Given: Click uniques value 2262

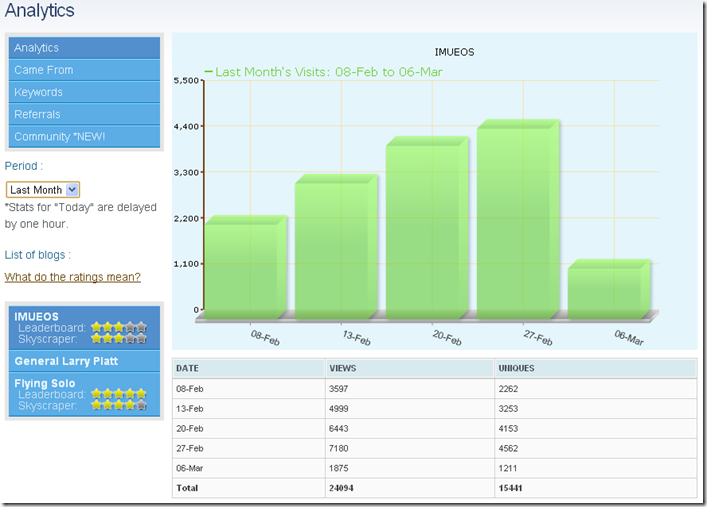Looking at the screenshot, I should pyautogui.click(x=508, y=389).
